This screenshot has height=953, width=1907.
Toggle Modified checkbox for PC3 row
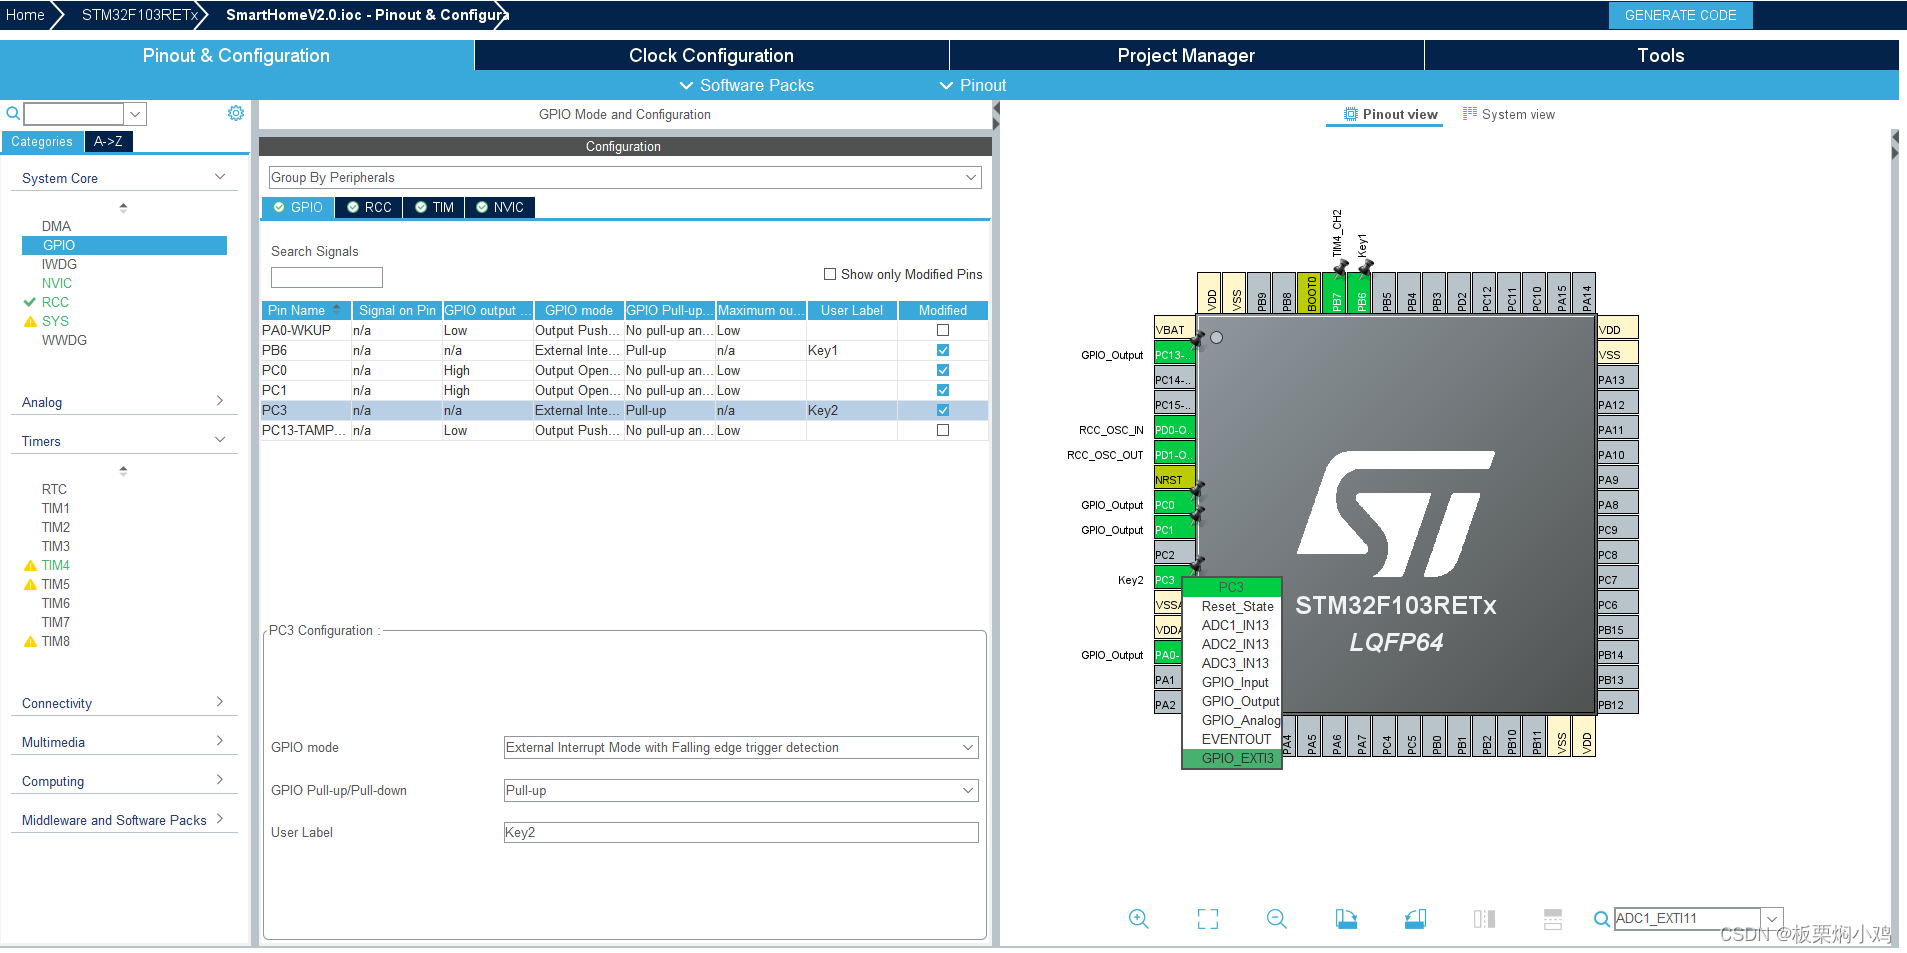click(x=942, y=410)
